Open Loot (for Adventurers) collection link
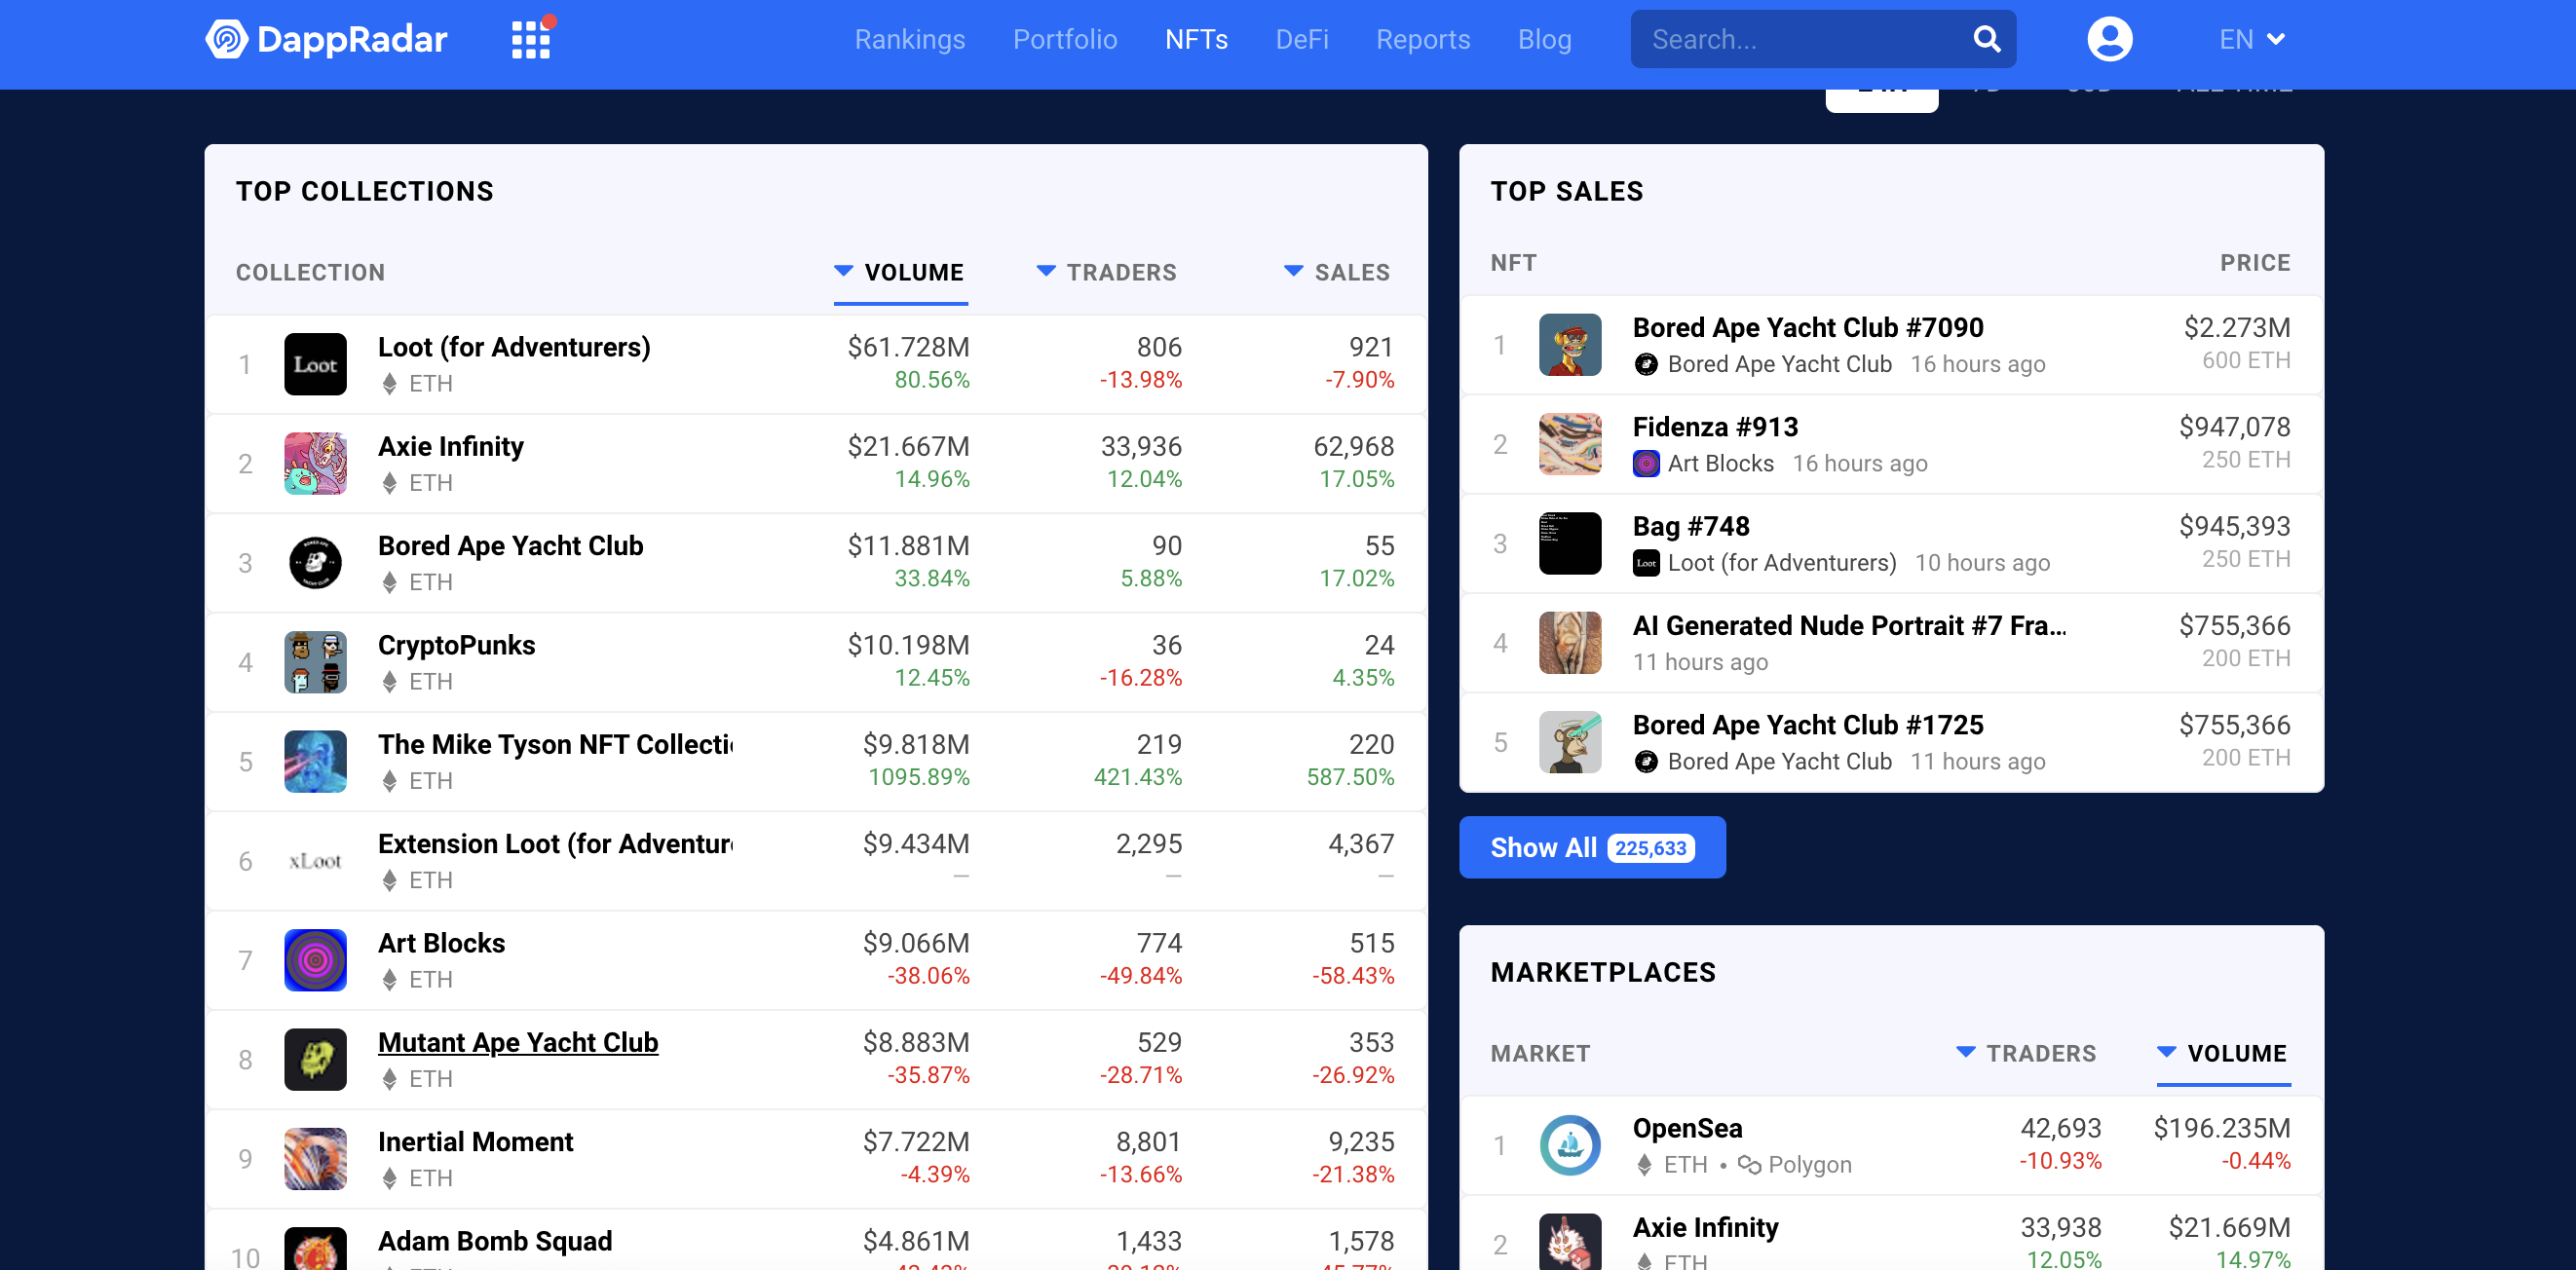2576x1270 pixels. click(x=514, y=347)
